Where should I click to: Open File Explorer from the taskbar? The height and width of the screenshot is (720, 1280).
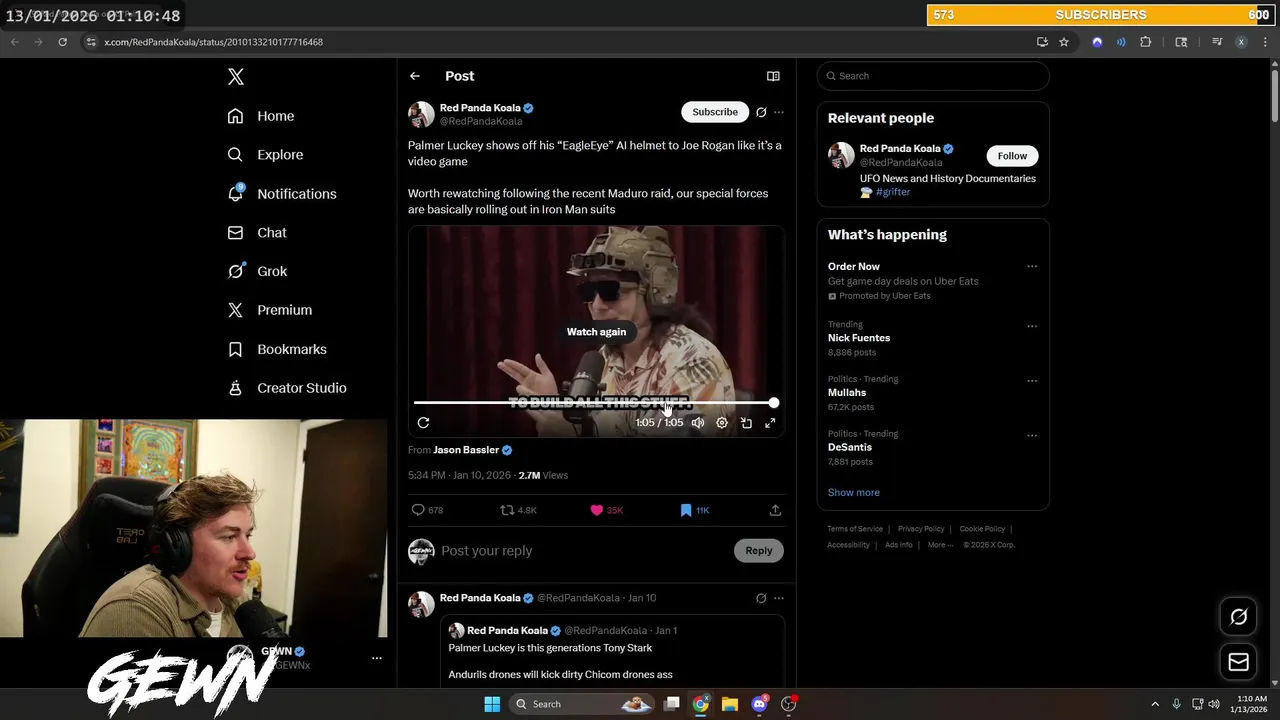[730, 704]
